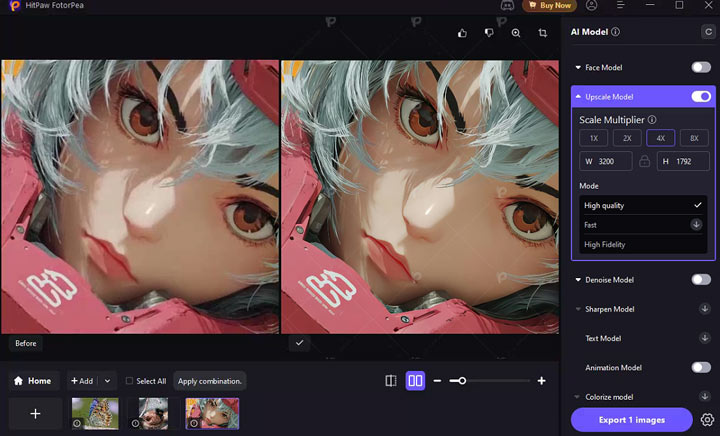The image size is (720, 436).
Task: Download the Colorize model
Action: point(704,397)
